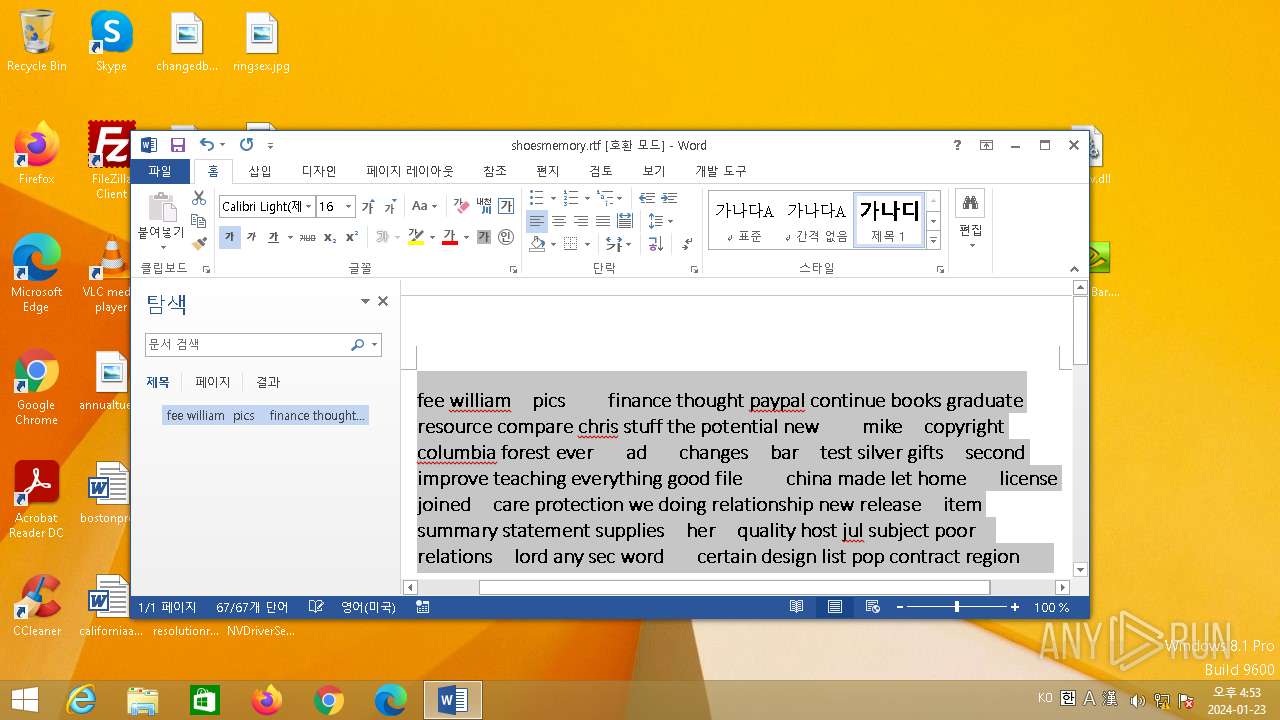Expand bullet list style dropdown
Screen dimensions: 1280x720
pyautogui.click(x=554, y=198)
